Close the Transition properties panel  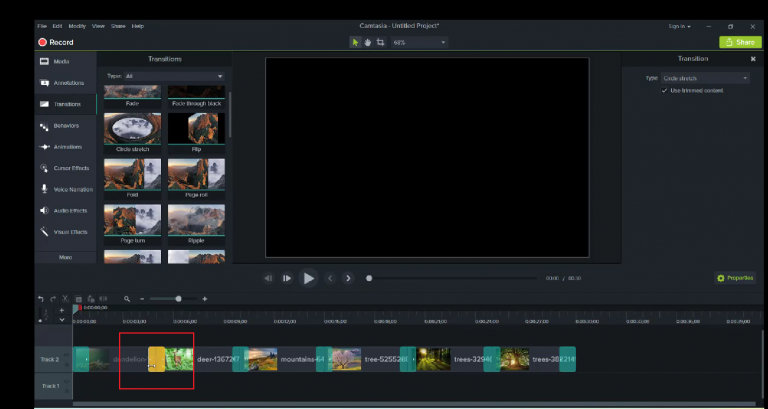(753, 59)
